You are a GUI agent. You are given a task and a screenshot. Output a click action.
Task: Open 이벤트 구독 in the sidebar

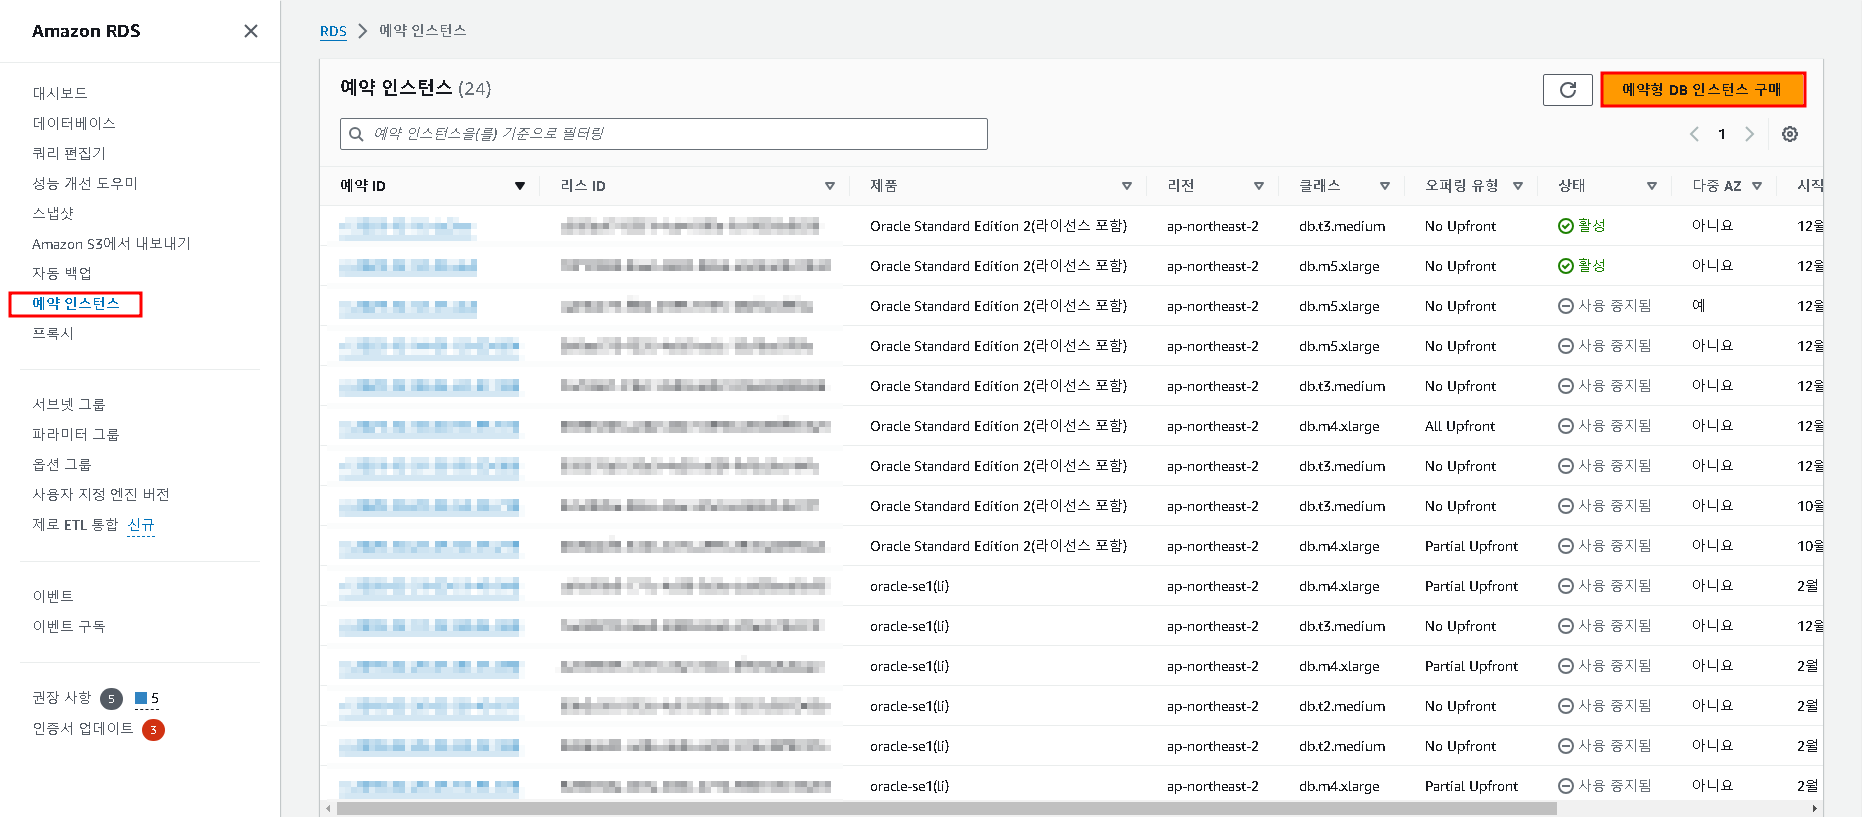point(69,626)
